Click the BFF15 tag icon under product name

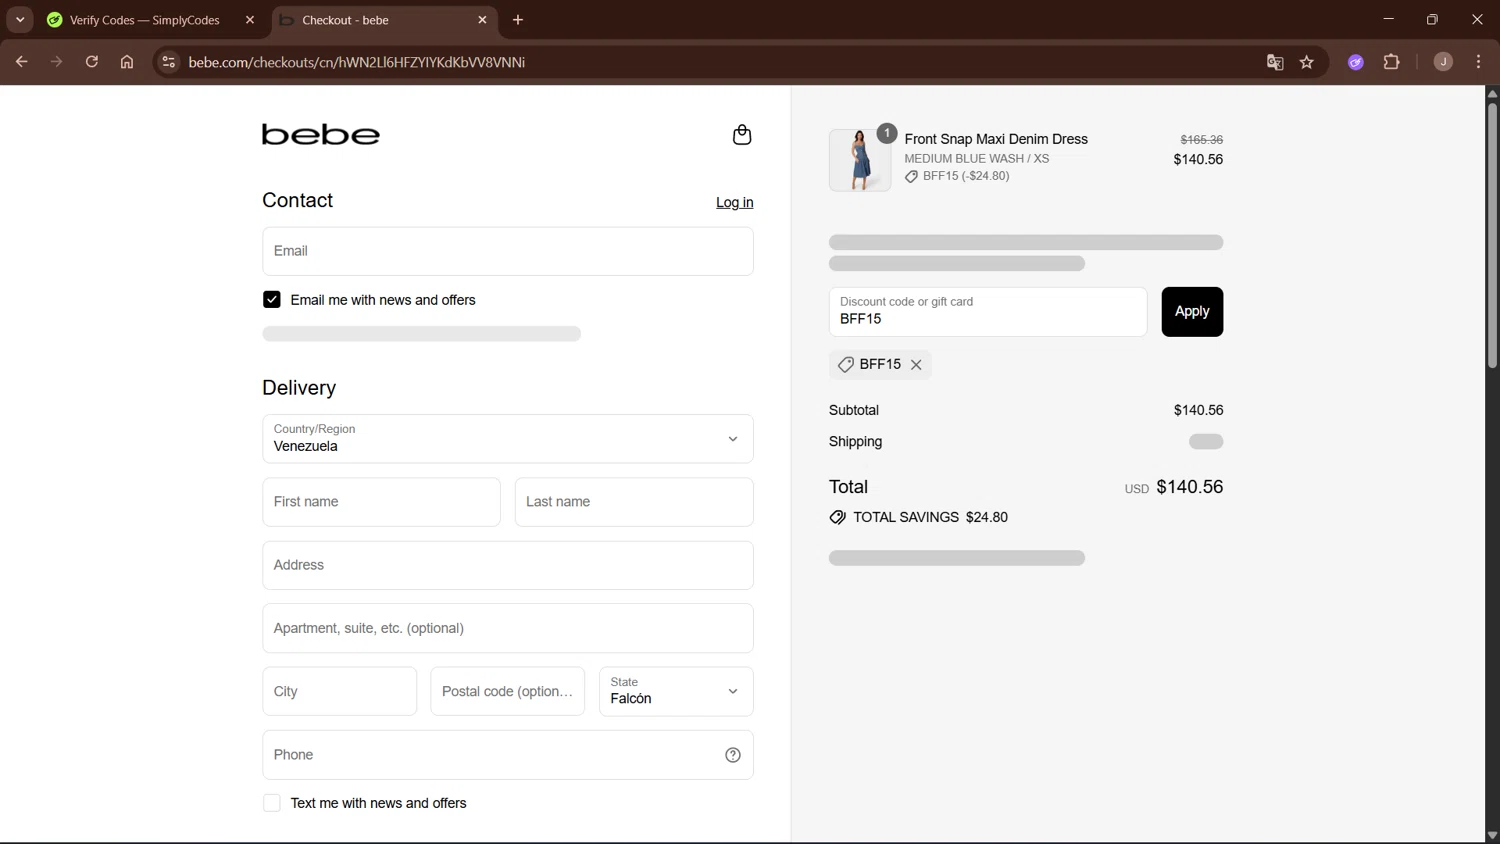(x=911, y=177)
